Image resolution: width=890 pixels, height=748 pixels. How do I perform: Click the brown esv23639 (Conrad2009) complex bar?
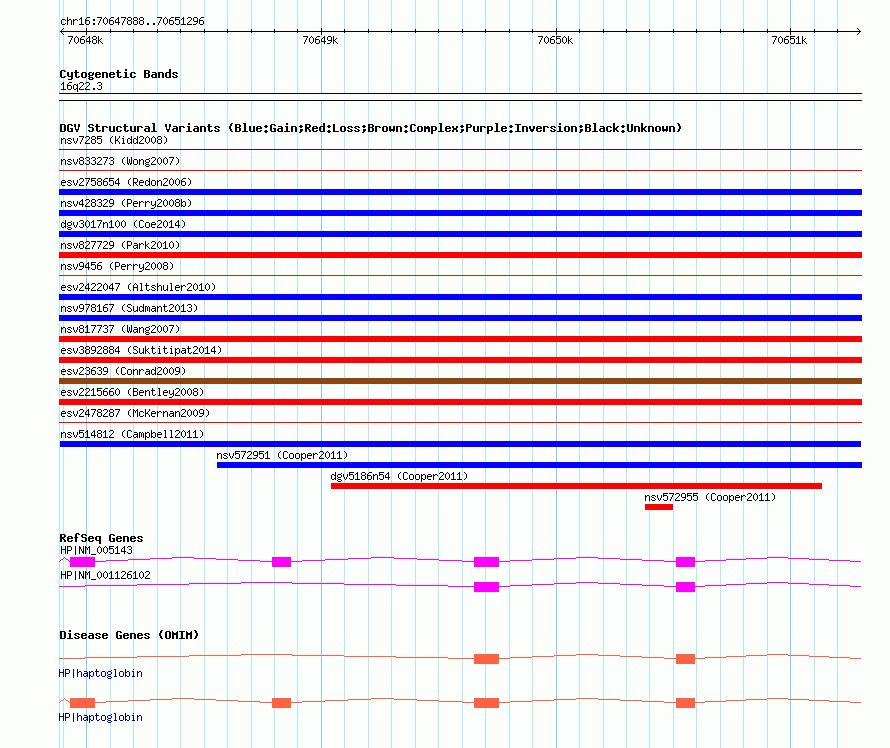[460, 381]
